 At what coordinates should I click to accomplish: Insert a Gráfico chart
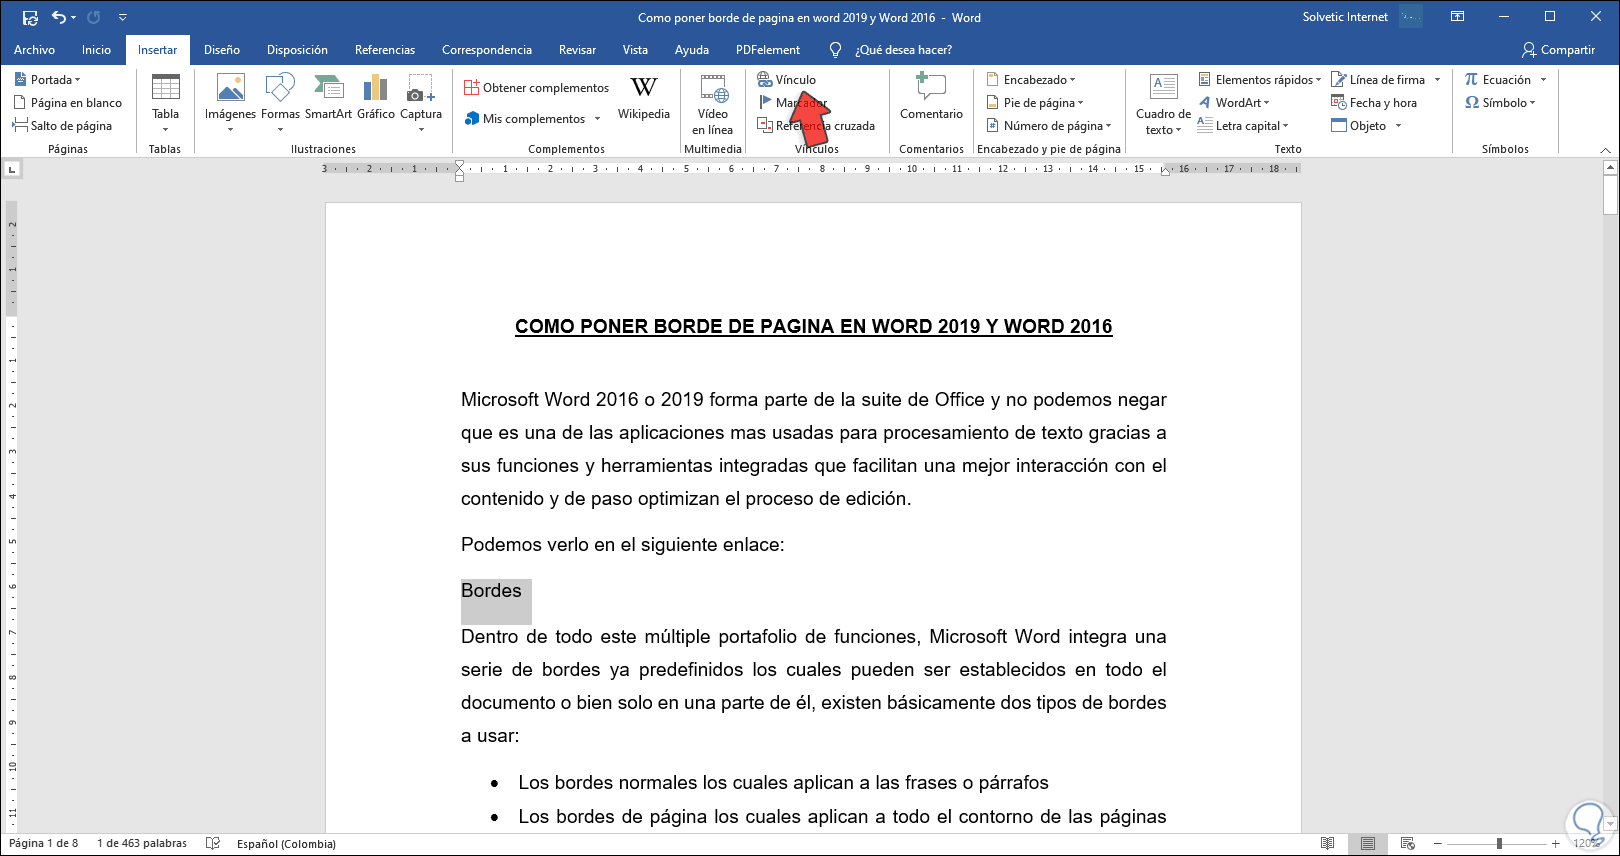376,98
